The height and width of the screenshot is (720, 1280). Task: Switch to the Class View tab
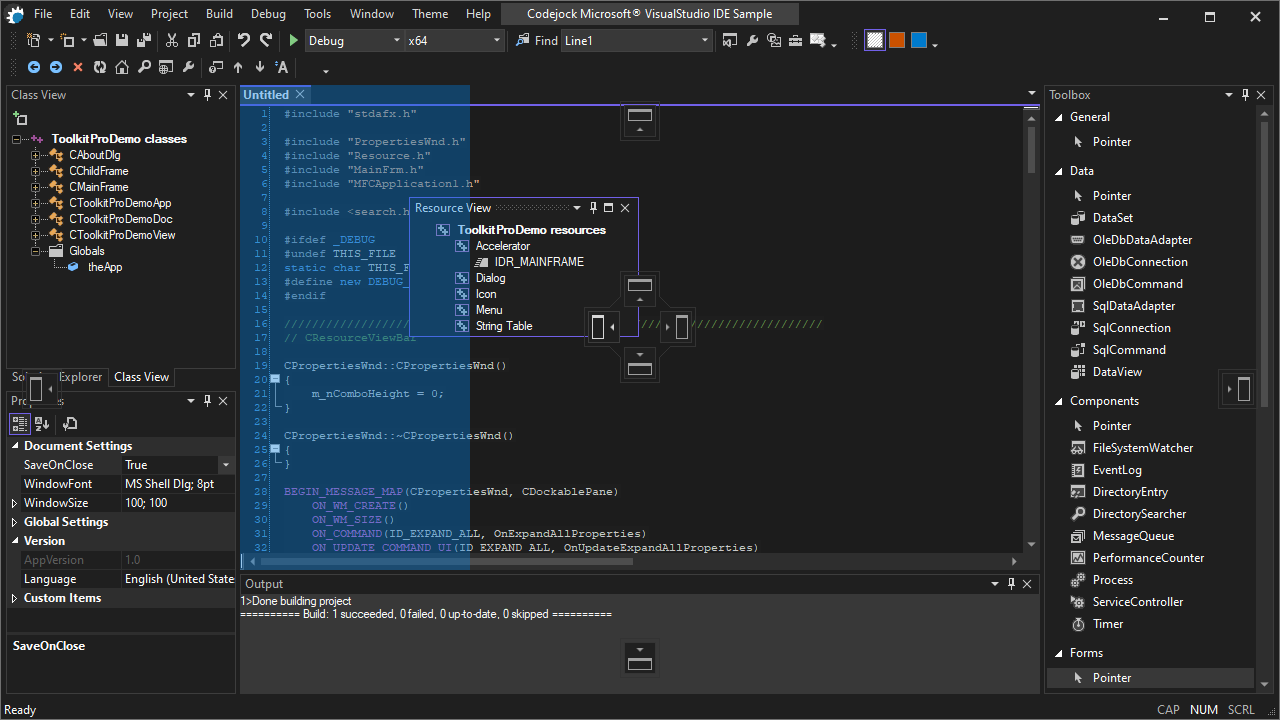(142, 377)
